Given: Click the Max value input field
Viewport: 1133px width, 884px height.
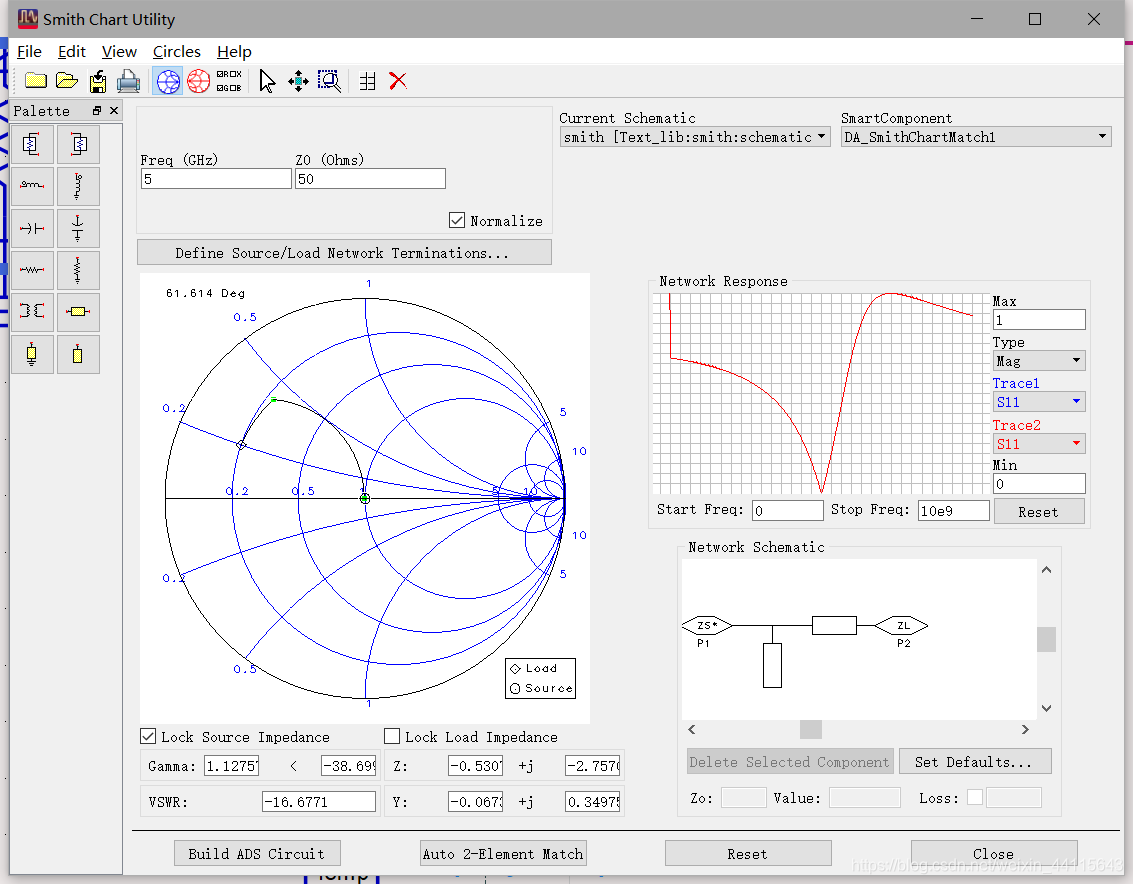Looking at the screenshot, I should click(x=1039, y=319).
